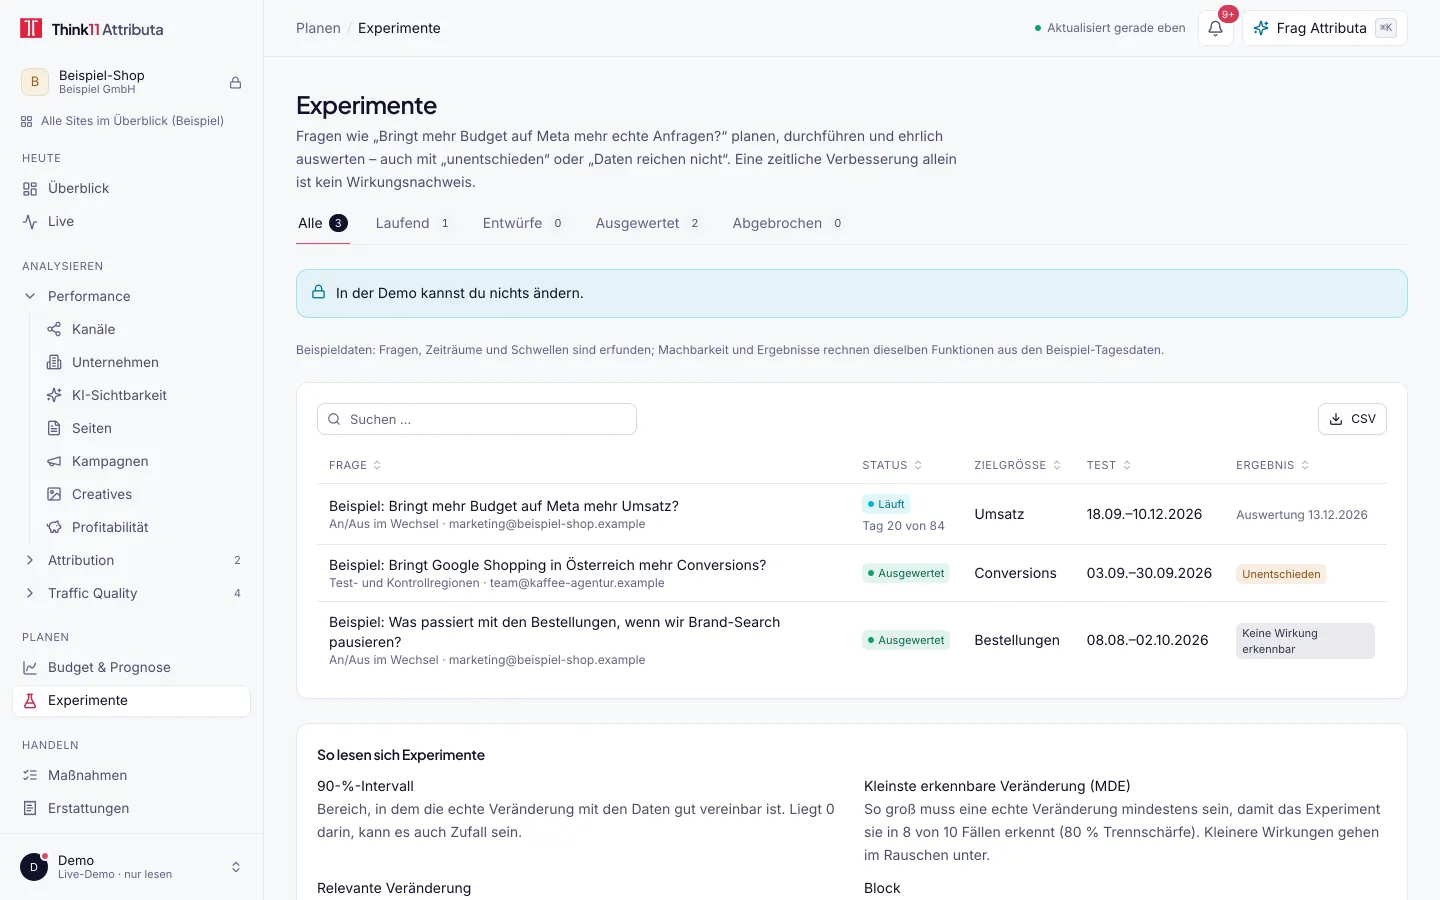Image resolution: width=1440 pixels, height=900 pixels.
Task: Click the 08.08.–02.10.2026 test period
Action: click(x=1147, y=640)
